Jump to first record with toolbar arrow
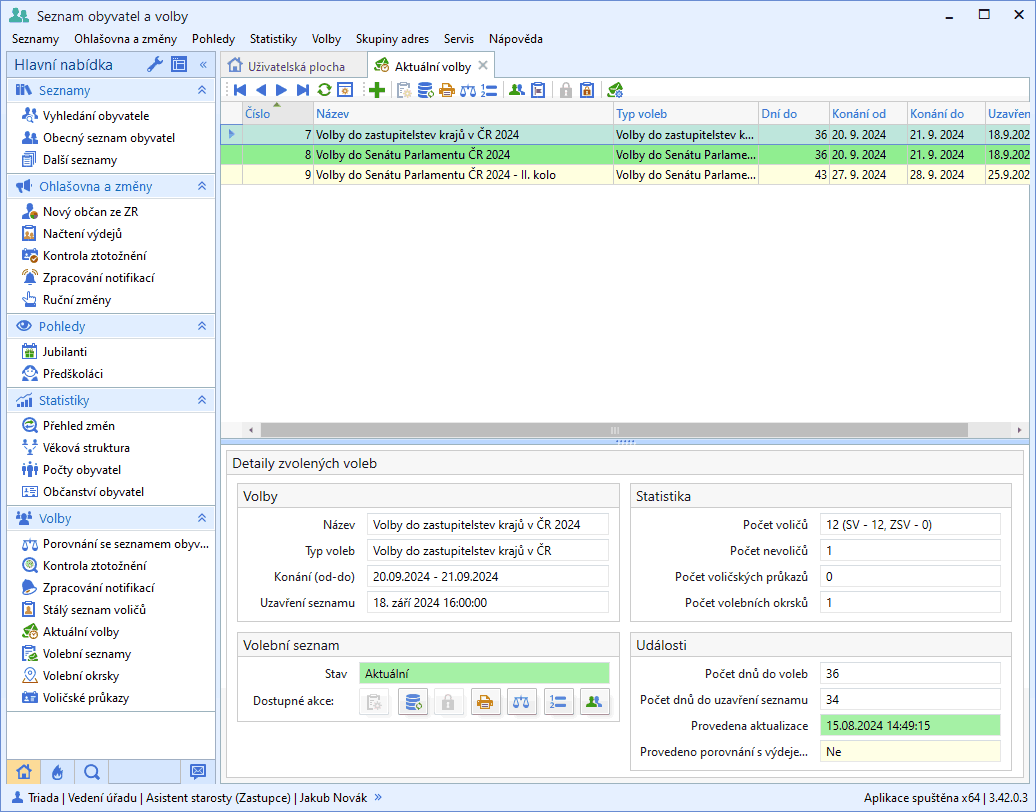 click(x=240, y=90)
